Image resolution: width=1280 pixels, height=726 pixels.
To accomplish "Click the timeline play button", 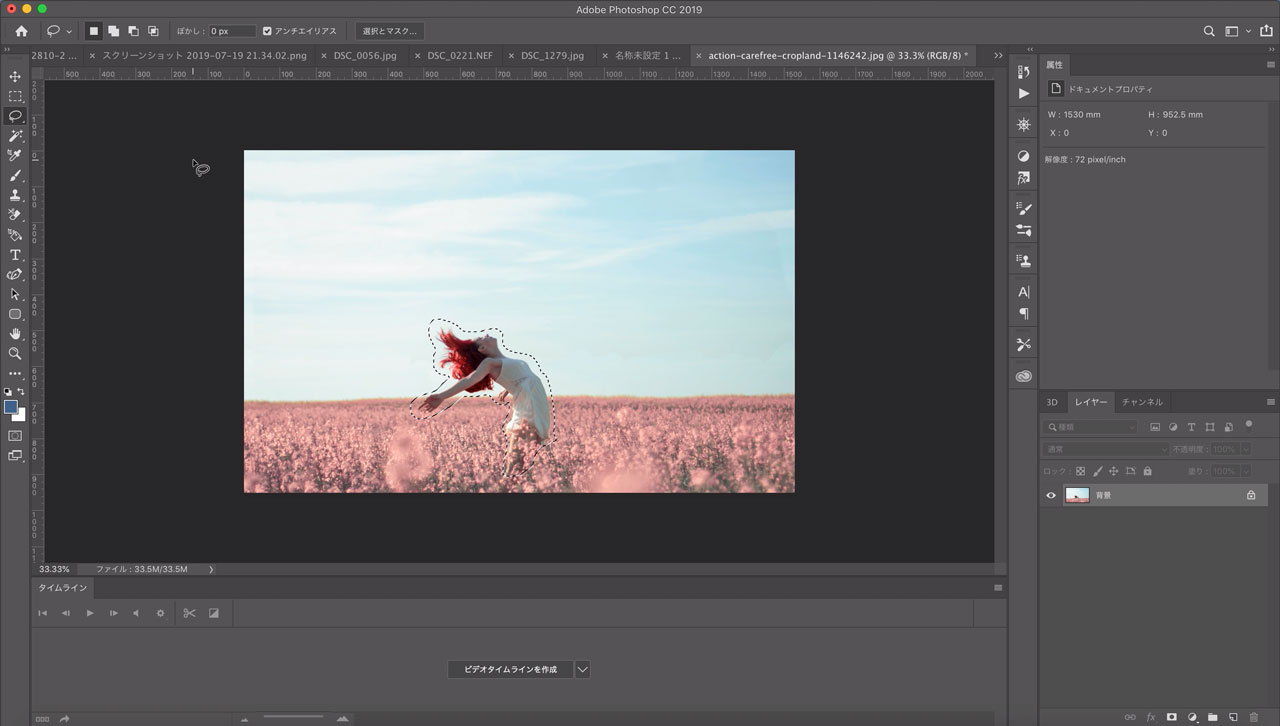I will click(90, 613).
